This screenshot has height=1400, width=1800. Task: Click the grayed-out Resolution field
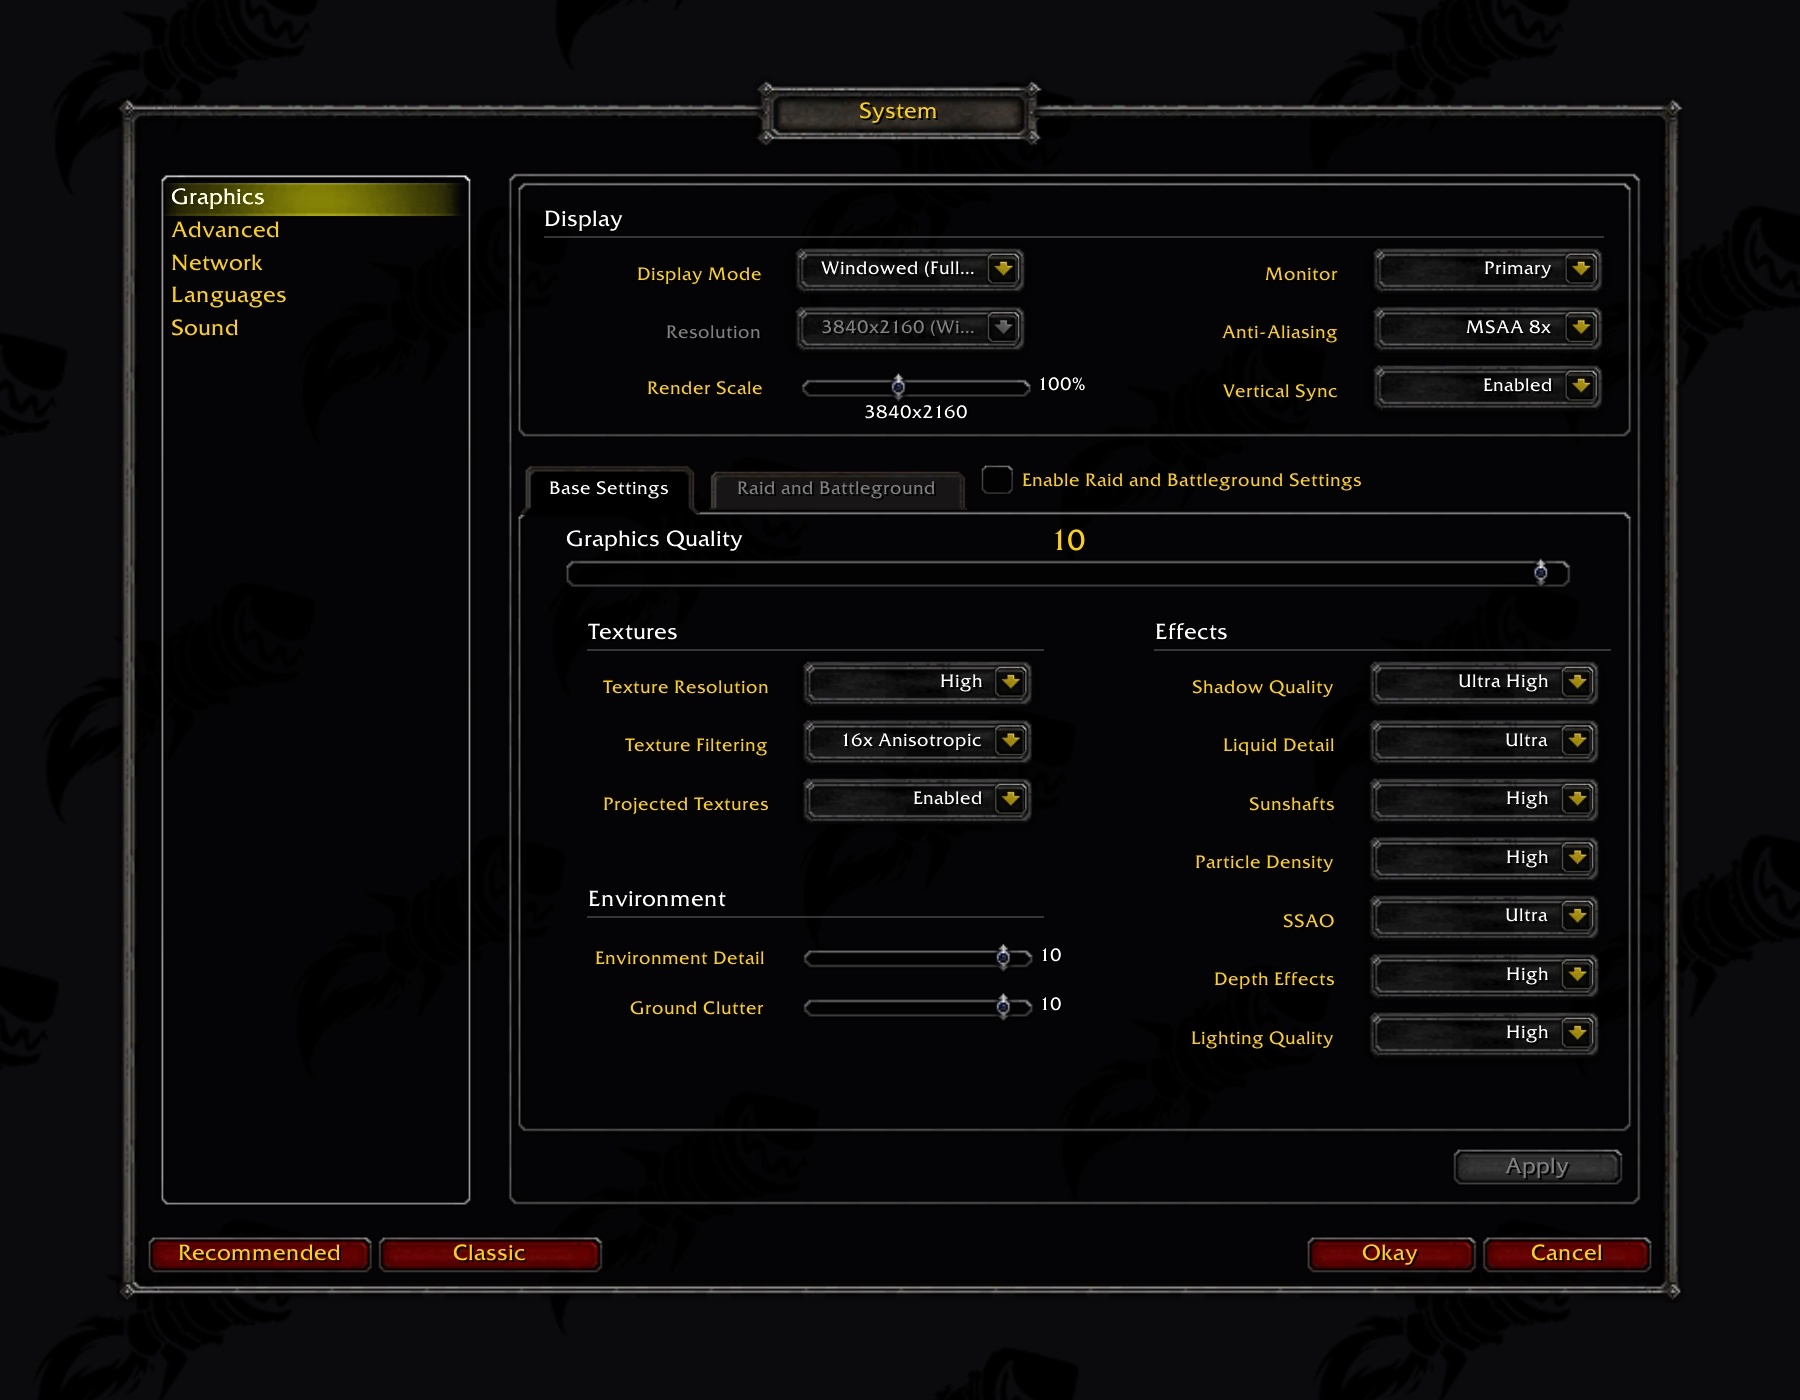pyautogui.click(x=908, y=328)
